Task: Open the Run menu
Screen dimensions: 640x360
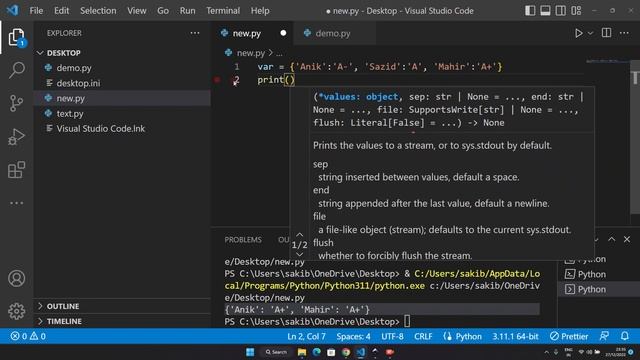Action: point(187,11)
